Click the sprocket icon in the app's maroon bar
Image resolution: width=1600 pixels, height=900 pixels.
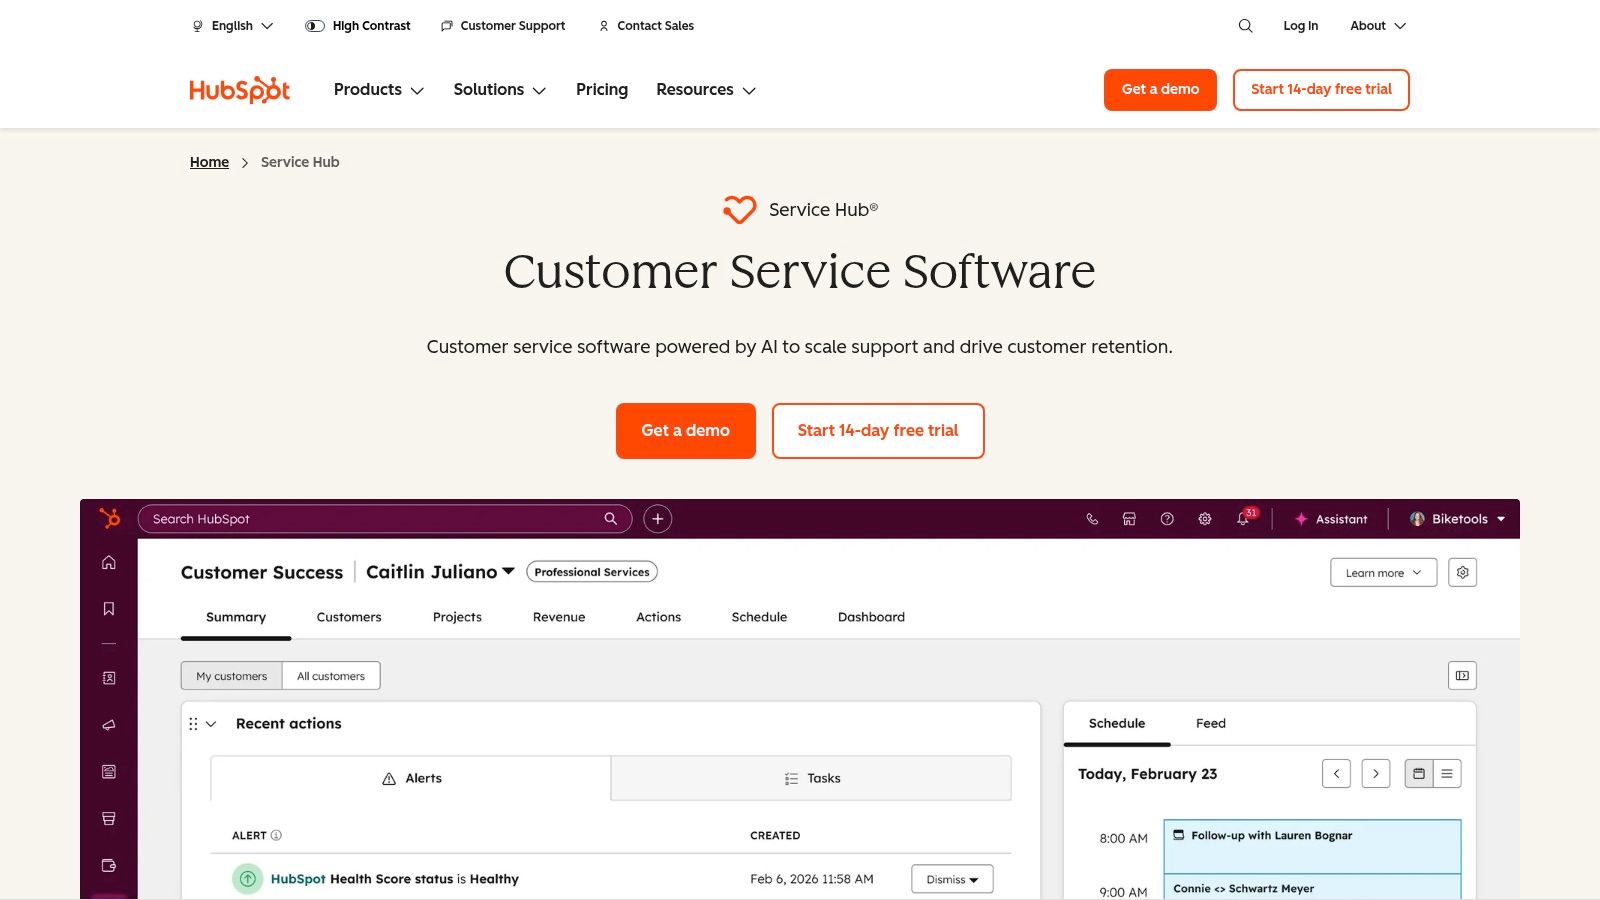(x=110, y=518)
